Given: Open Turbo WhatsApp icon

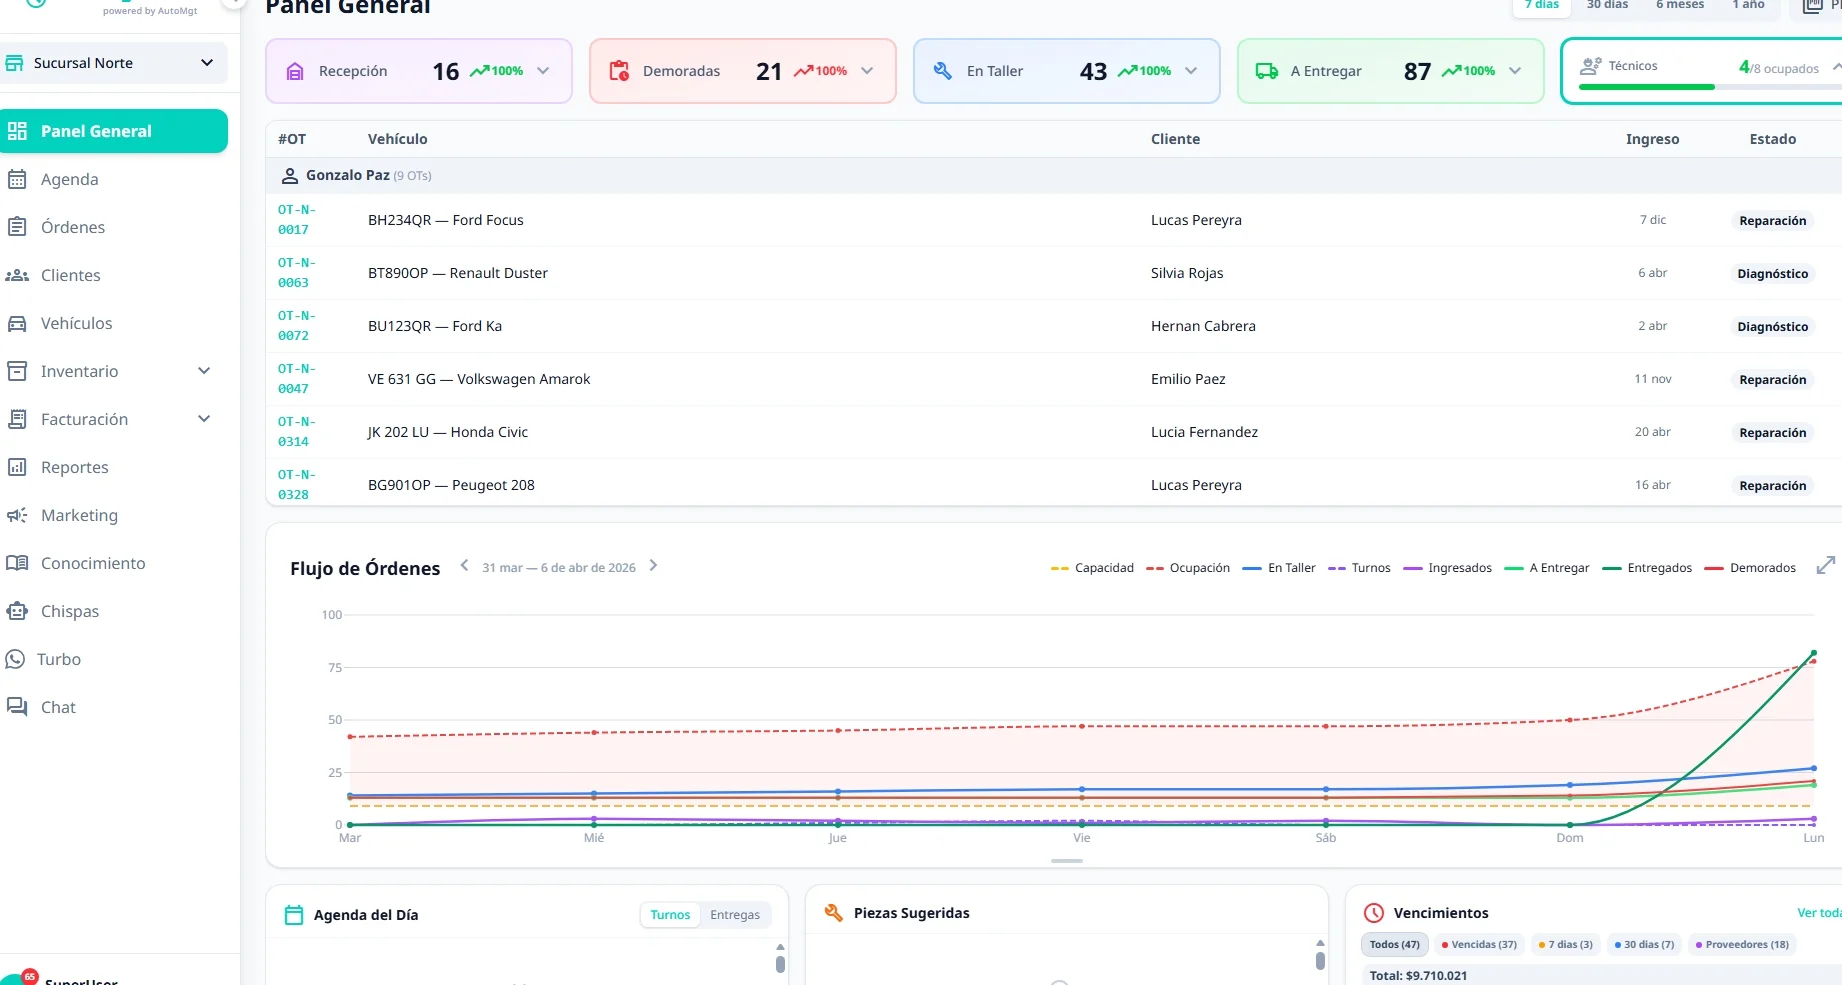Looking at the screenshot, I should tap(15, 659).
